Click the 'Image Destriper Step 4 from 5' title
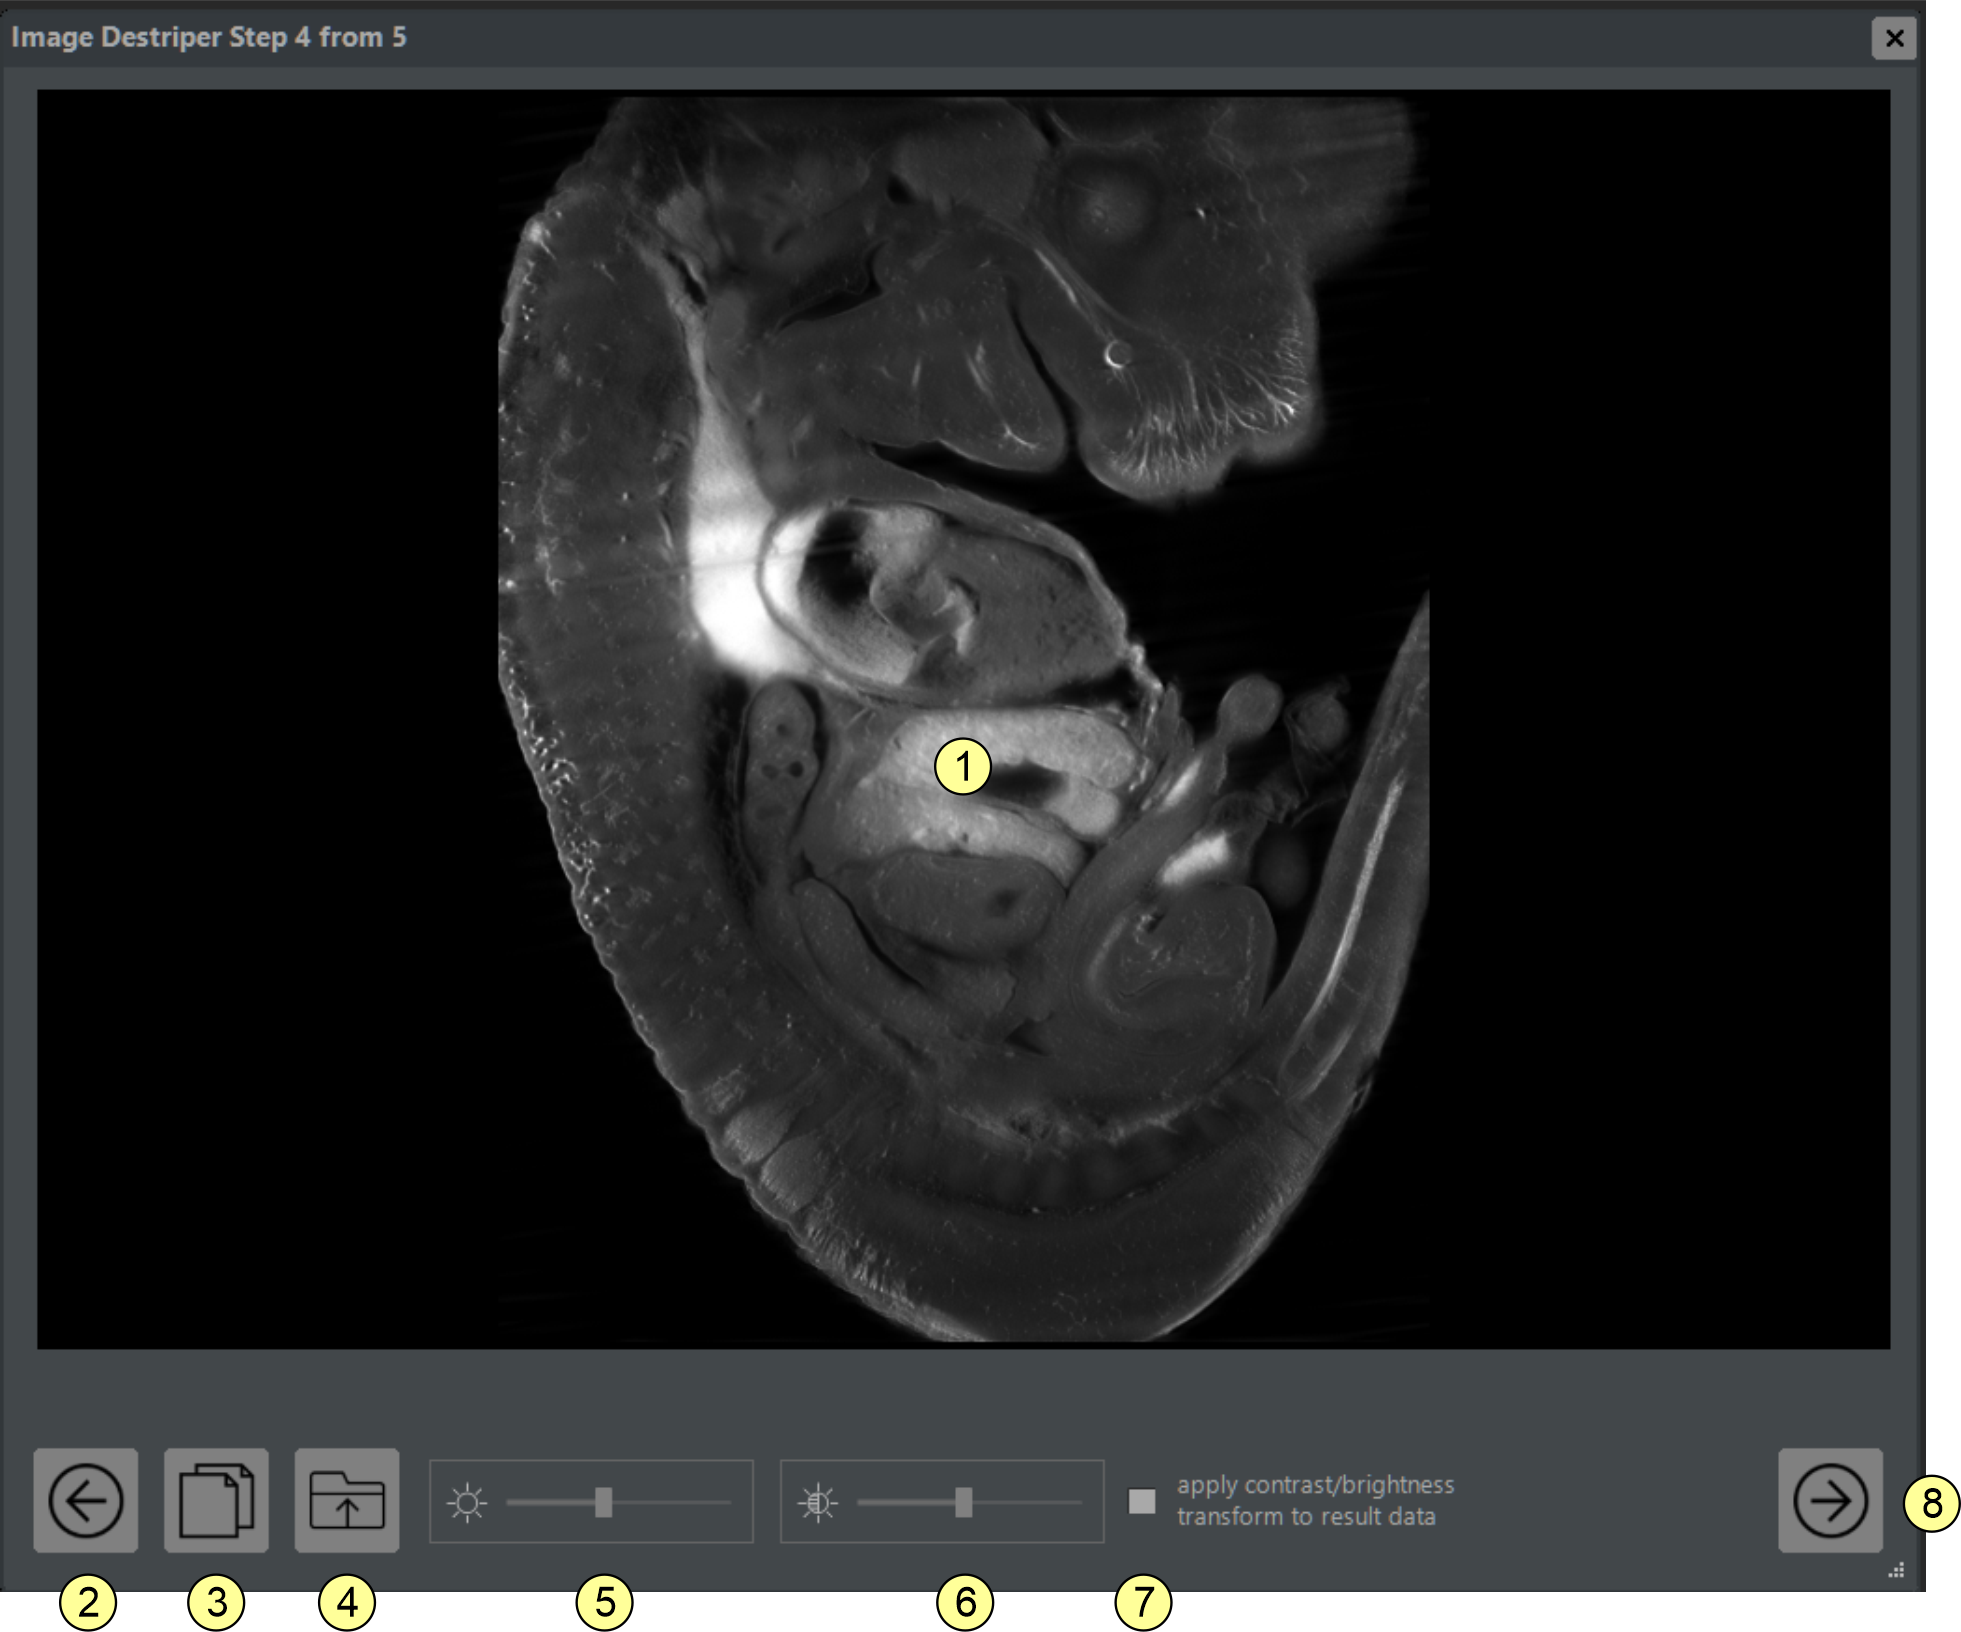This screenshot has height=1632, width=1961. (208, 37)
